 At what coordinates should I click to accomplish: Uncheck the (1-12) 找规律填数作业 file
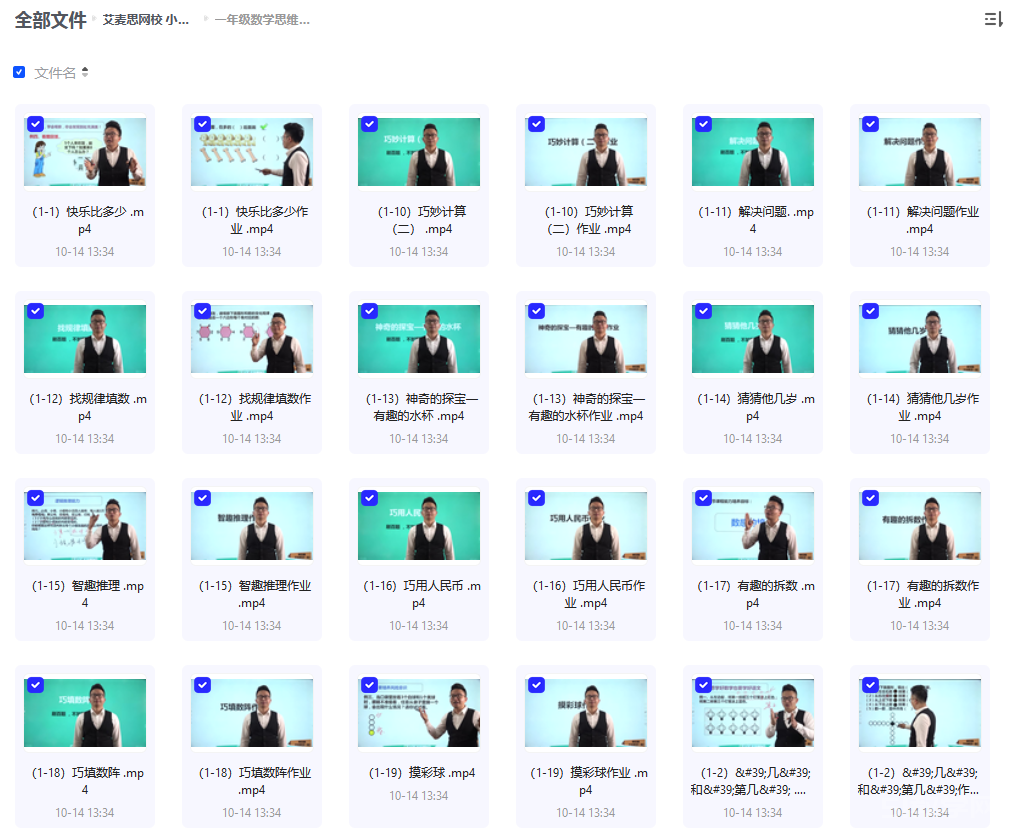tap(203, 311)
